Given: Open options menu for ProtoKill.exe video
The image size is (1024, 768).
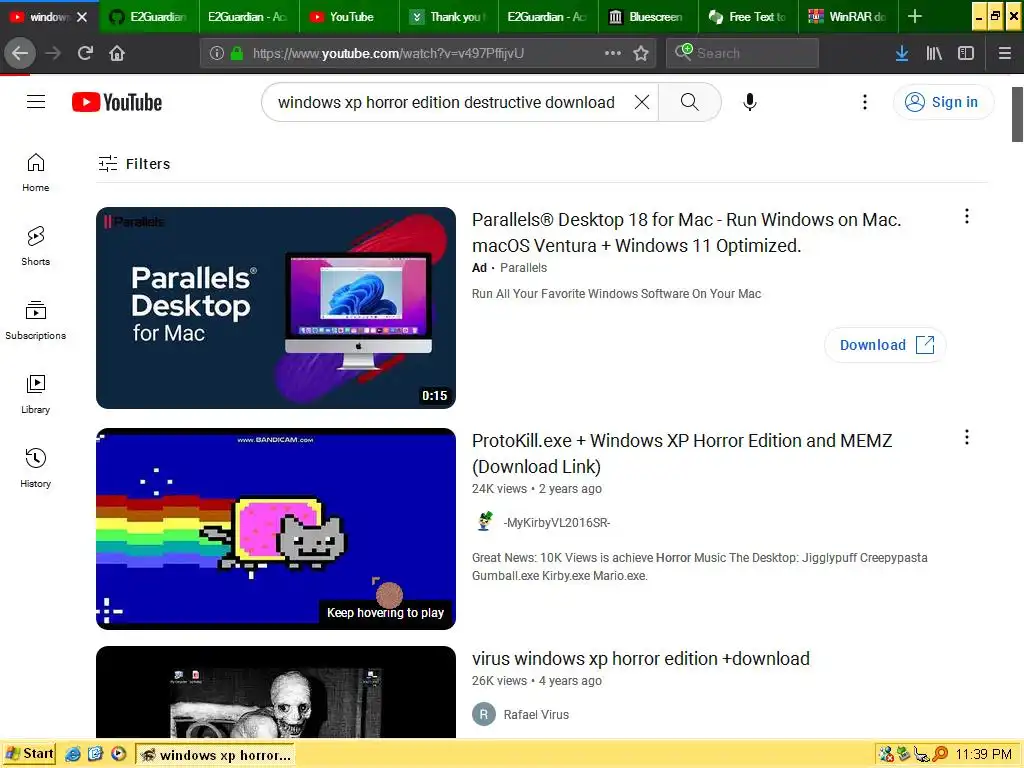Looking at the screenshot, I should (x=967, y=437).
